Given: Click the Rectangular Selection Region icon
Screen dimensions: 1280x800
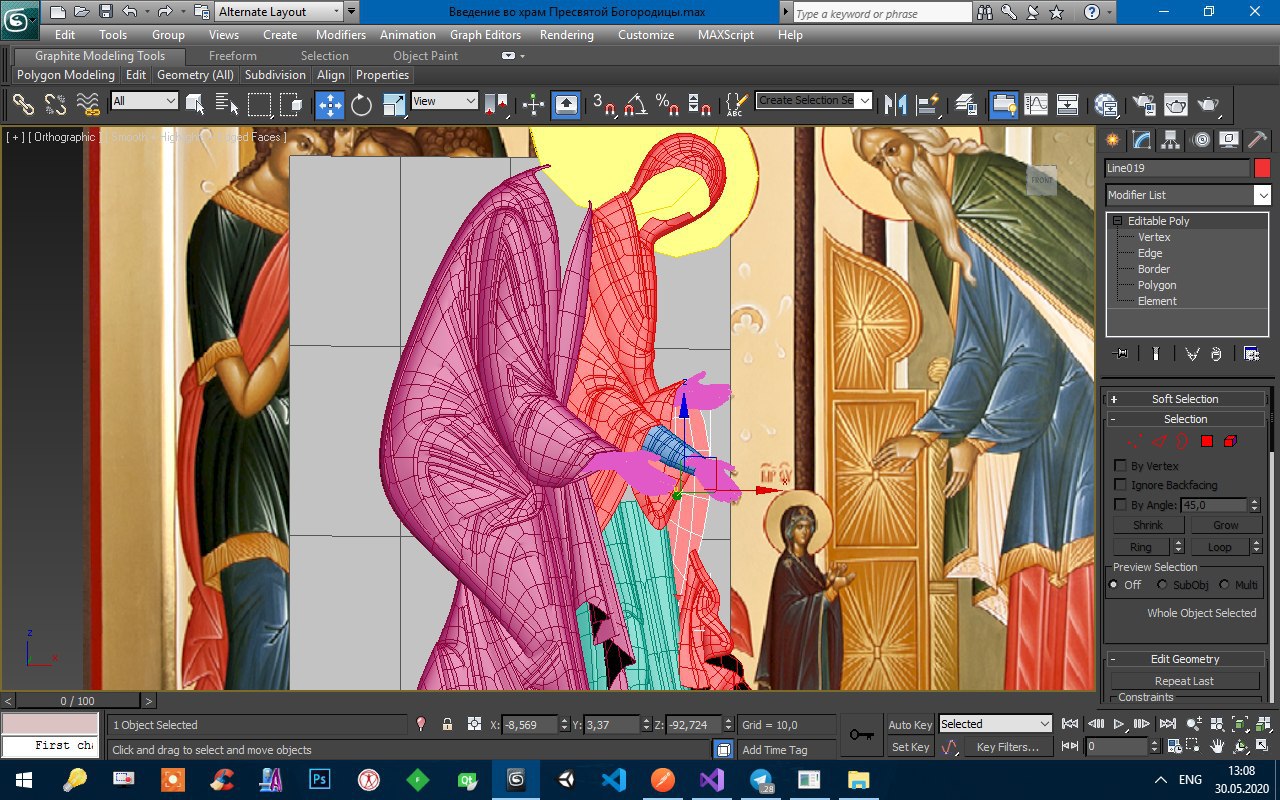Looking at the screenshot, I should pyautogui.click(x=259, y=103).
